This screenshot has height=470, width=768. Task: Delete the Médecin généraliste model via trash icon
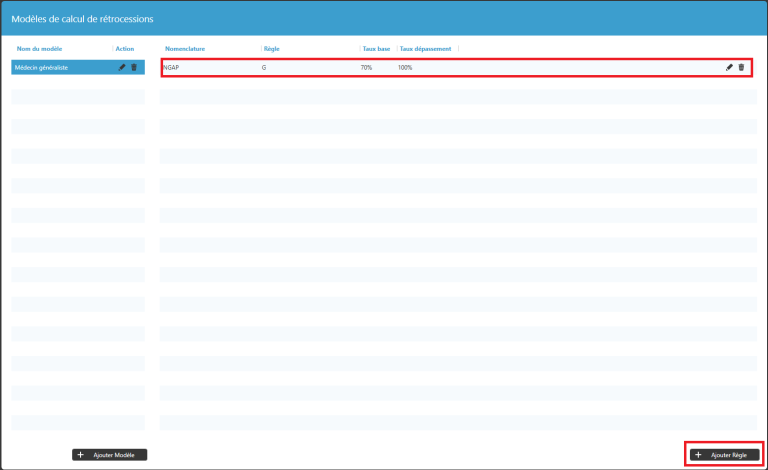[134, 67]
